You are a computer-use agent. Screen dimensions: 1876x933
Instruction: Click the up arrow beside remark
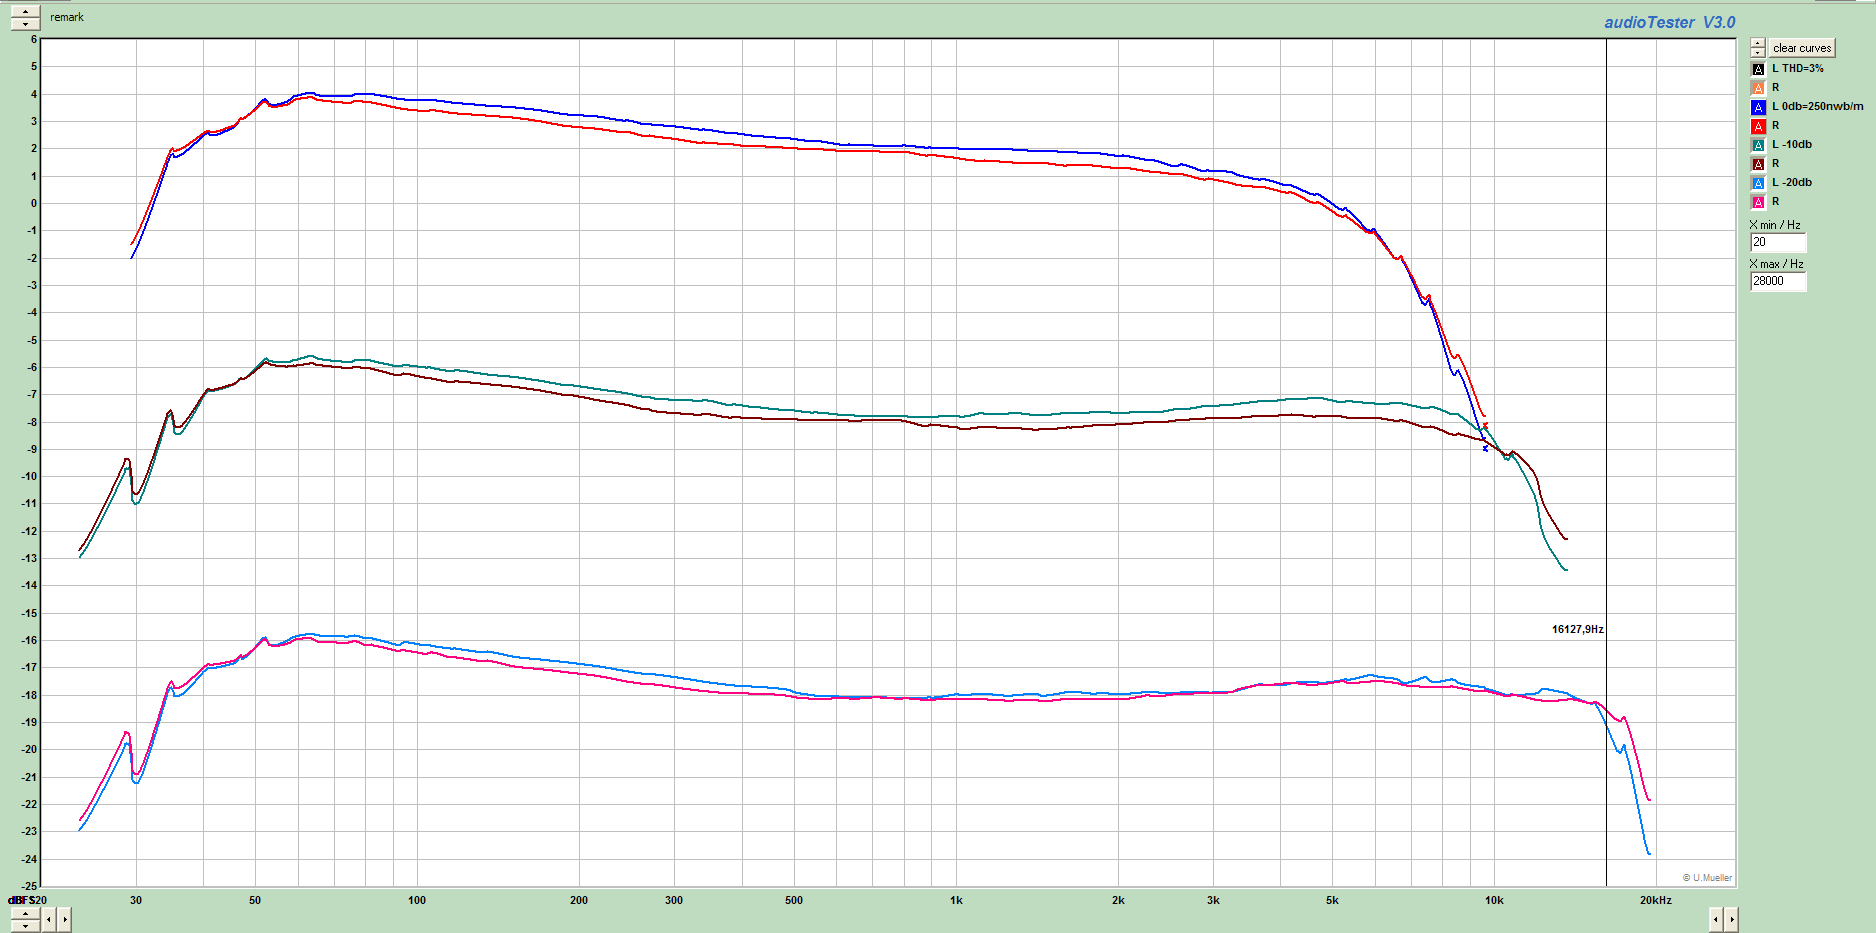[25, 12]
